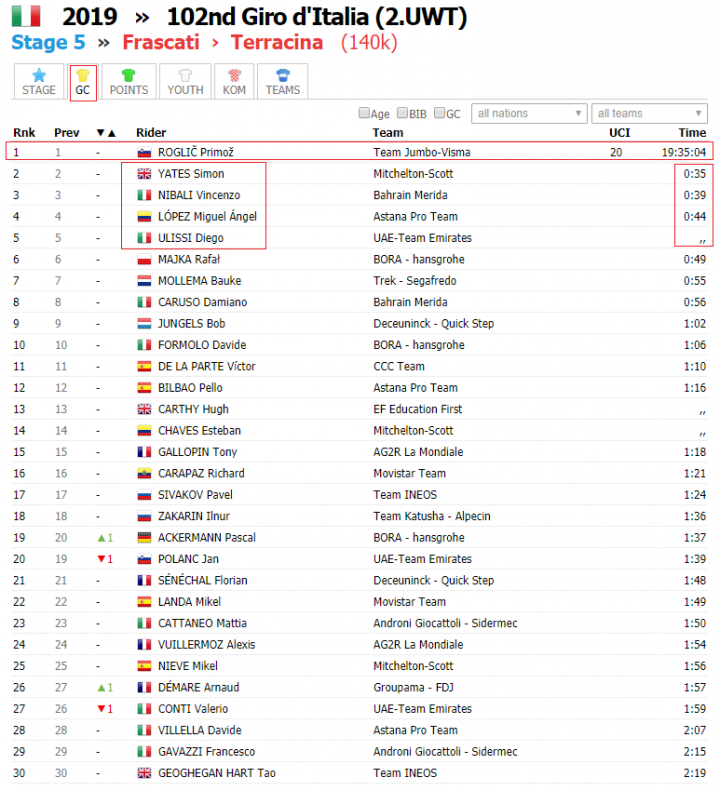Open Groupama - FDJ team page
The image size is (720, 791).
pos(413,688)
